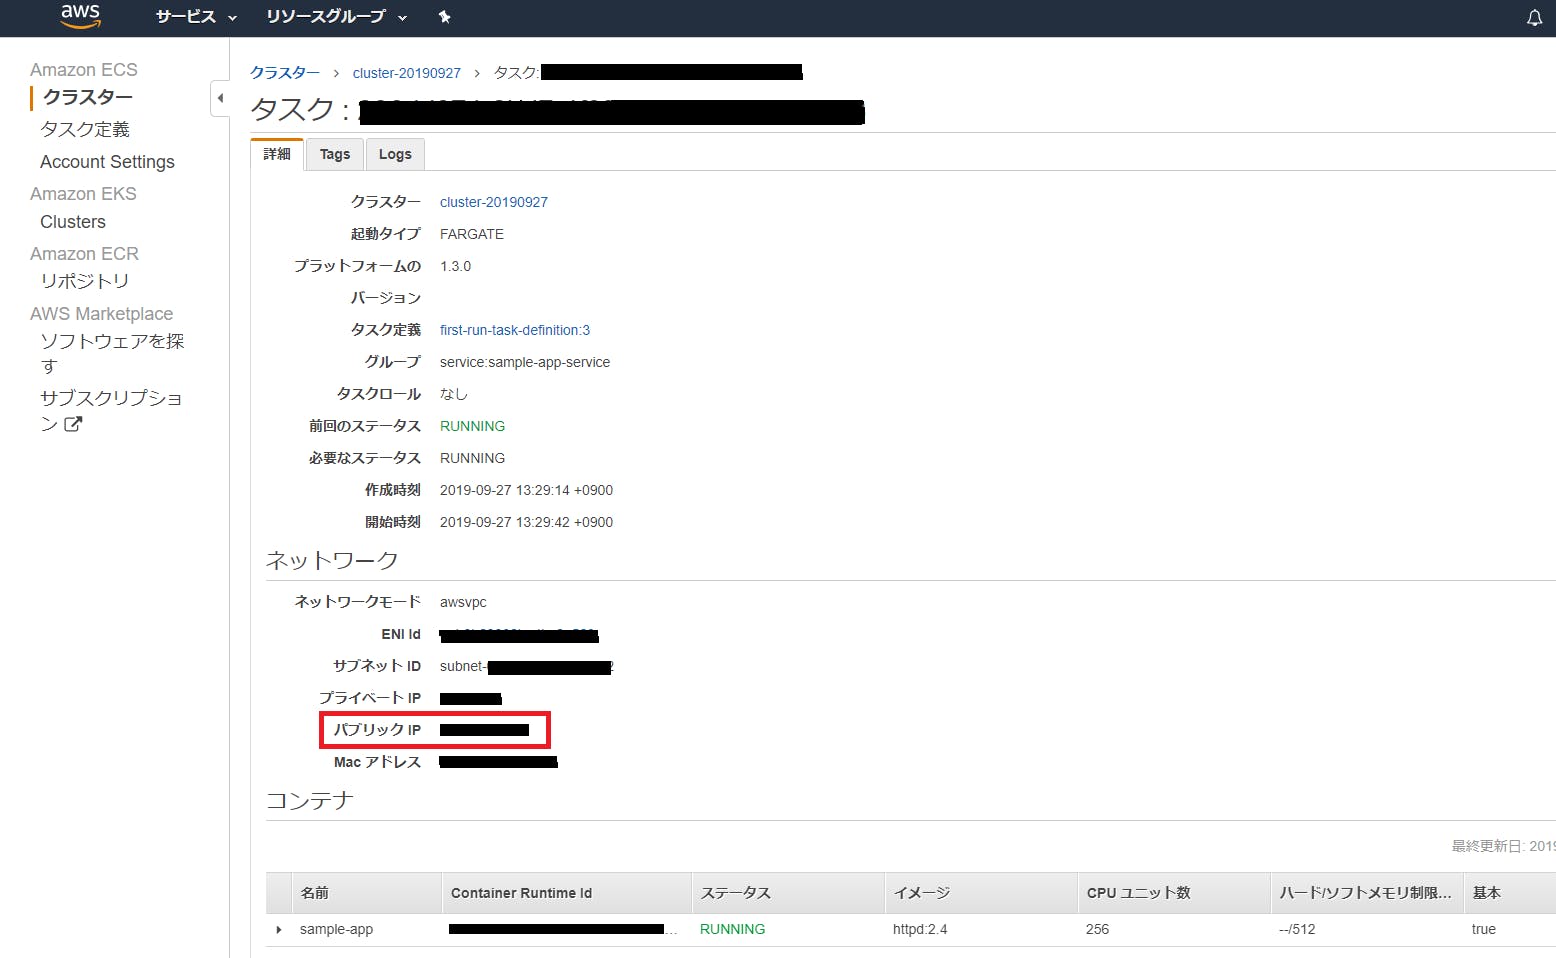The image size is (1556, 958).
Task: Click start time 2019-09-27 13:29:42 +0900
Action: click(x=526, y=522)
